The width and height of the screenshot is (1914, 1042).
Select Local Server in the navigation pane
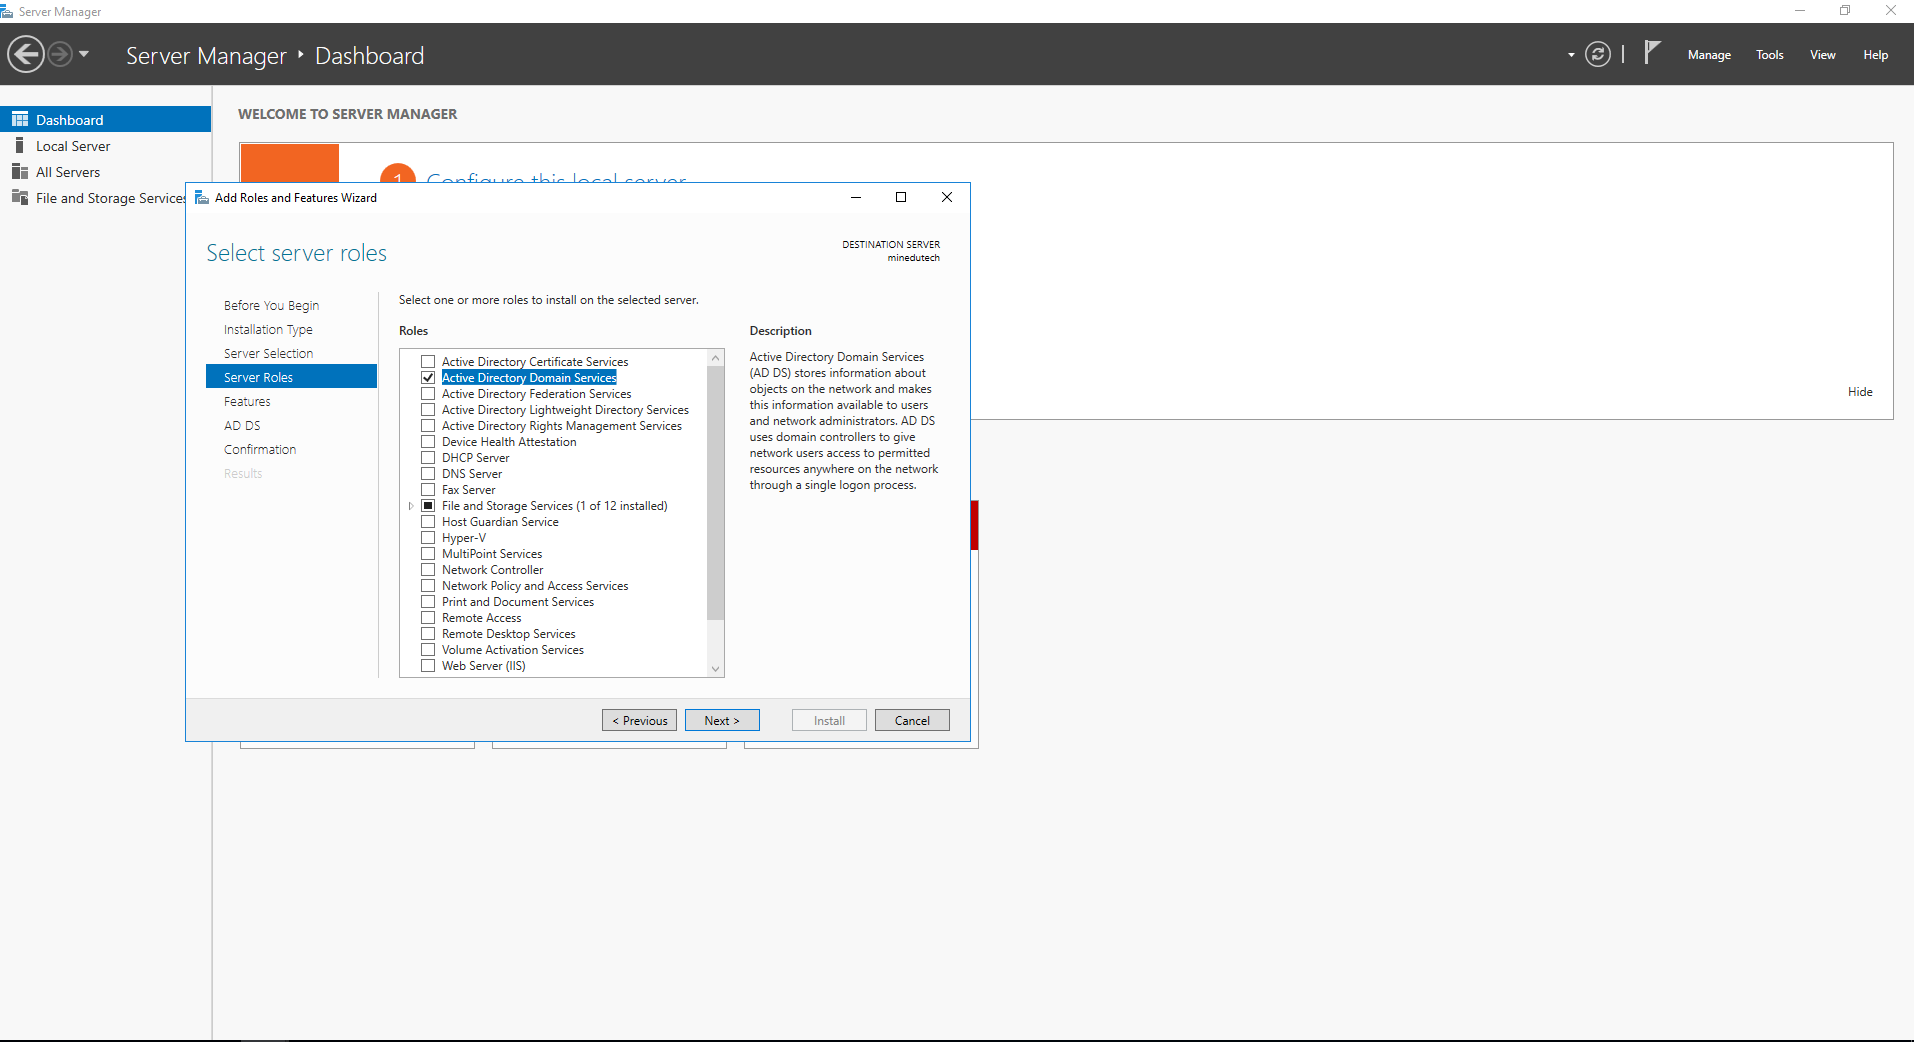click(72, 145)
